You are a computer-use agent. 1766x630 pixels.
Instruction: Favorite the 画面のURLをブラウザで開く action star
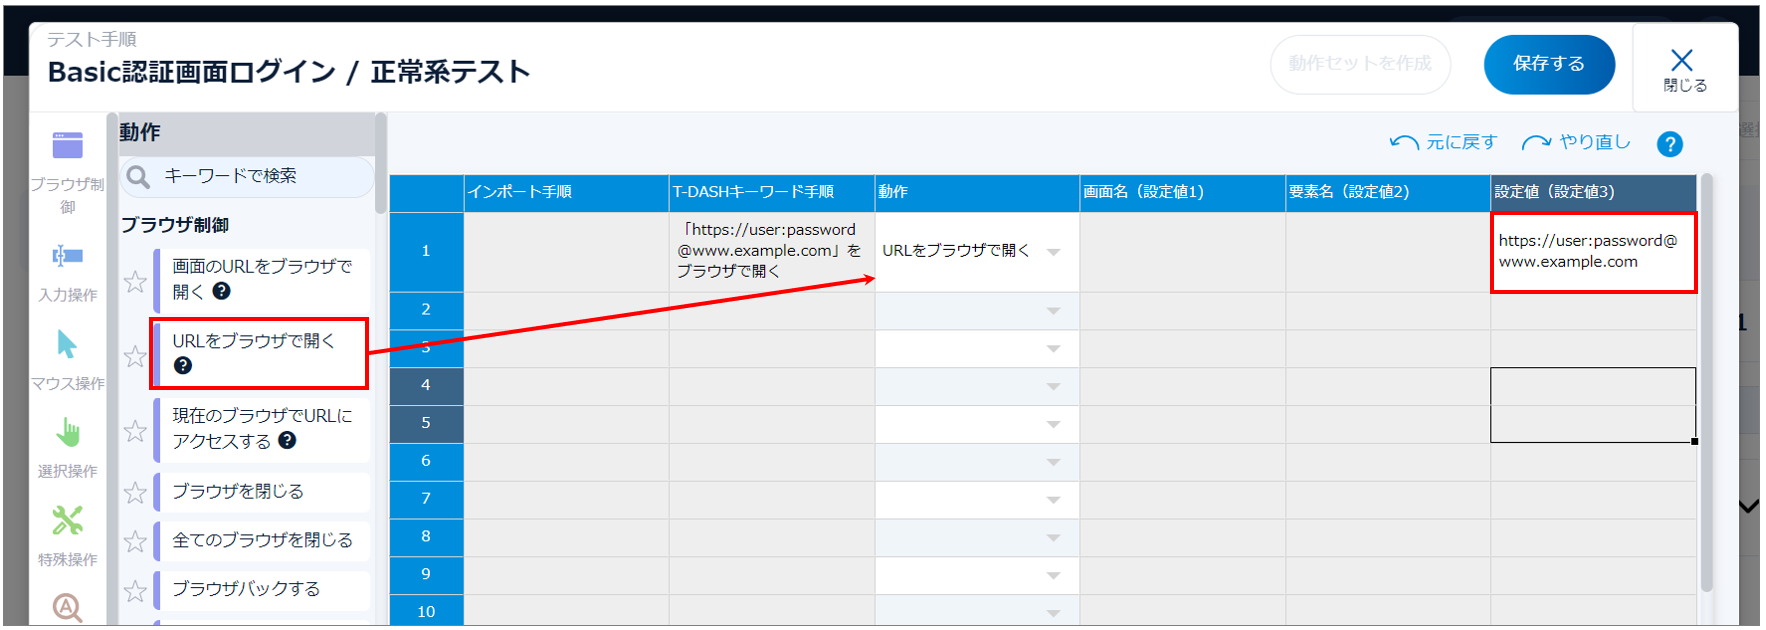pos(135,281)
